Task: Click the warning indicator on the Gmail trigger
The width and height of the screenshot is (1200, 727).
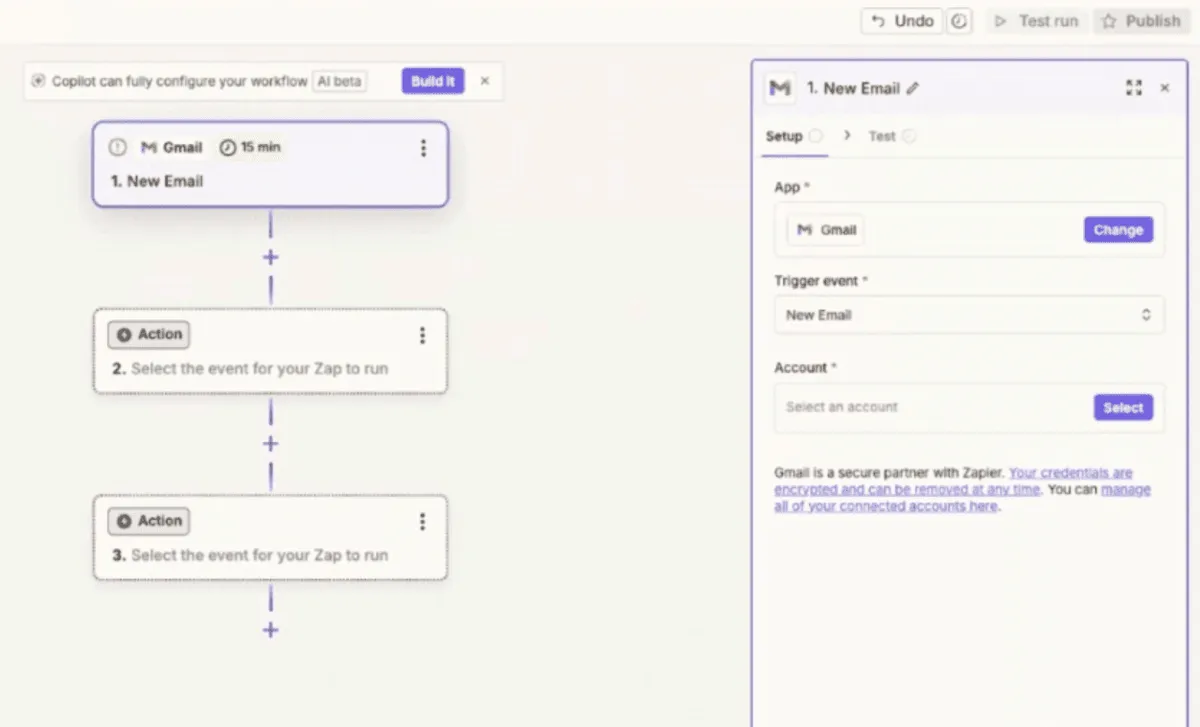Action: 117,147
